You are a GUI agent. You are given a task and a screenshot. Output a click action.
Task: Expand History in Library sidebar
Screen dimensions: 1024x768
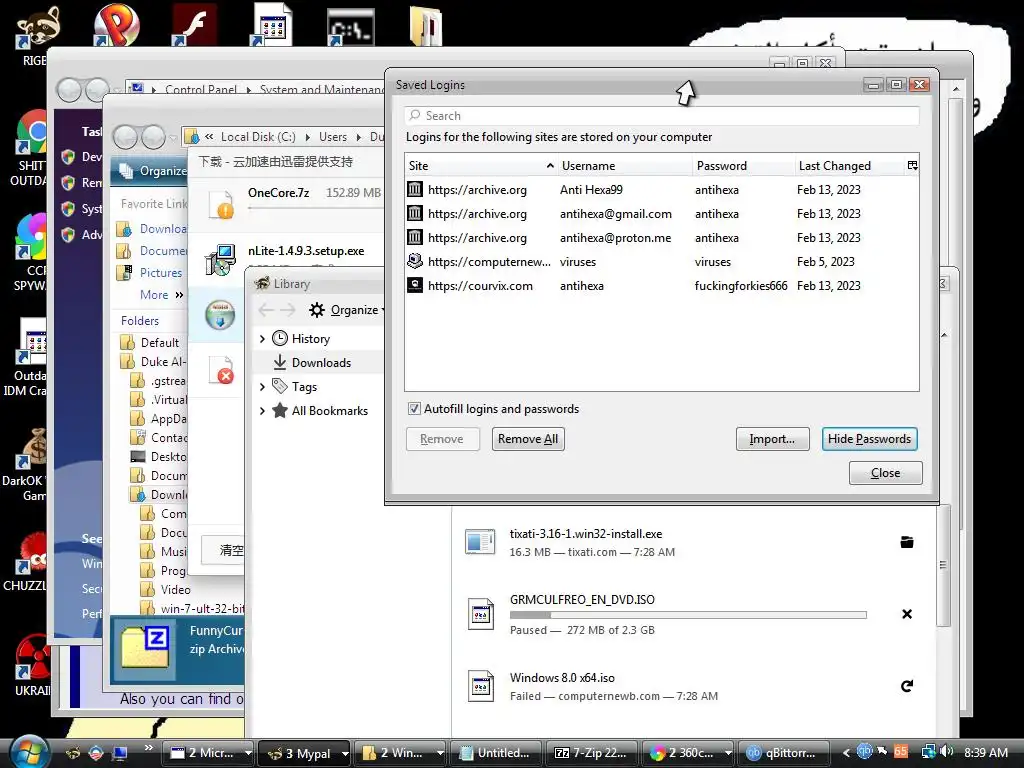(262, 338)
